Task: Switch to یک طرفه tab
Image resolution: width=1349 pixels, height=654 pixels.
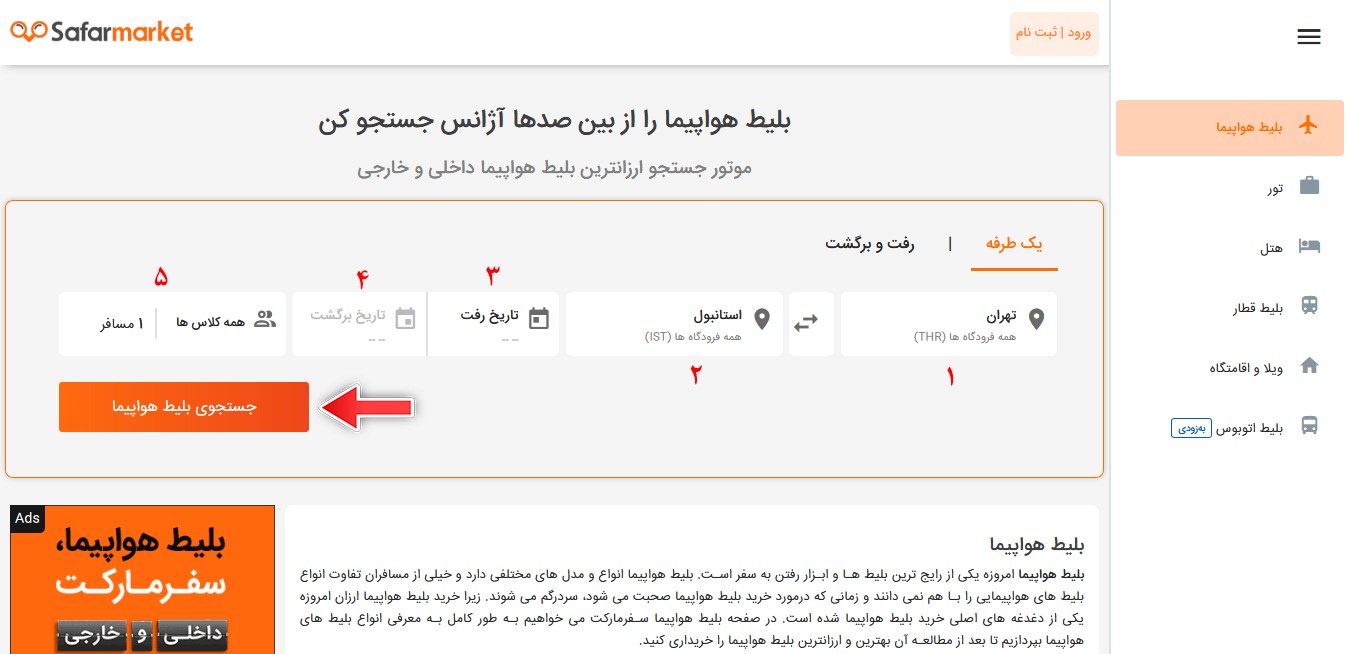Action: 1014,244
